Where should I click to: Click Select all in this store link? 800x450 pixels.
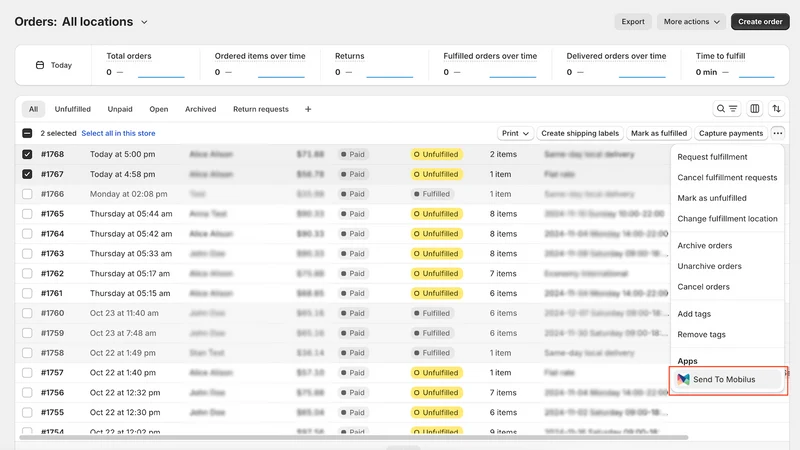(x=118, y=133)
